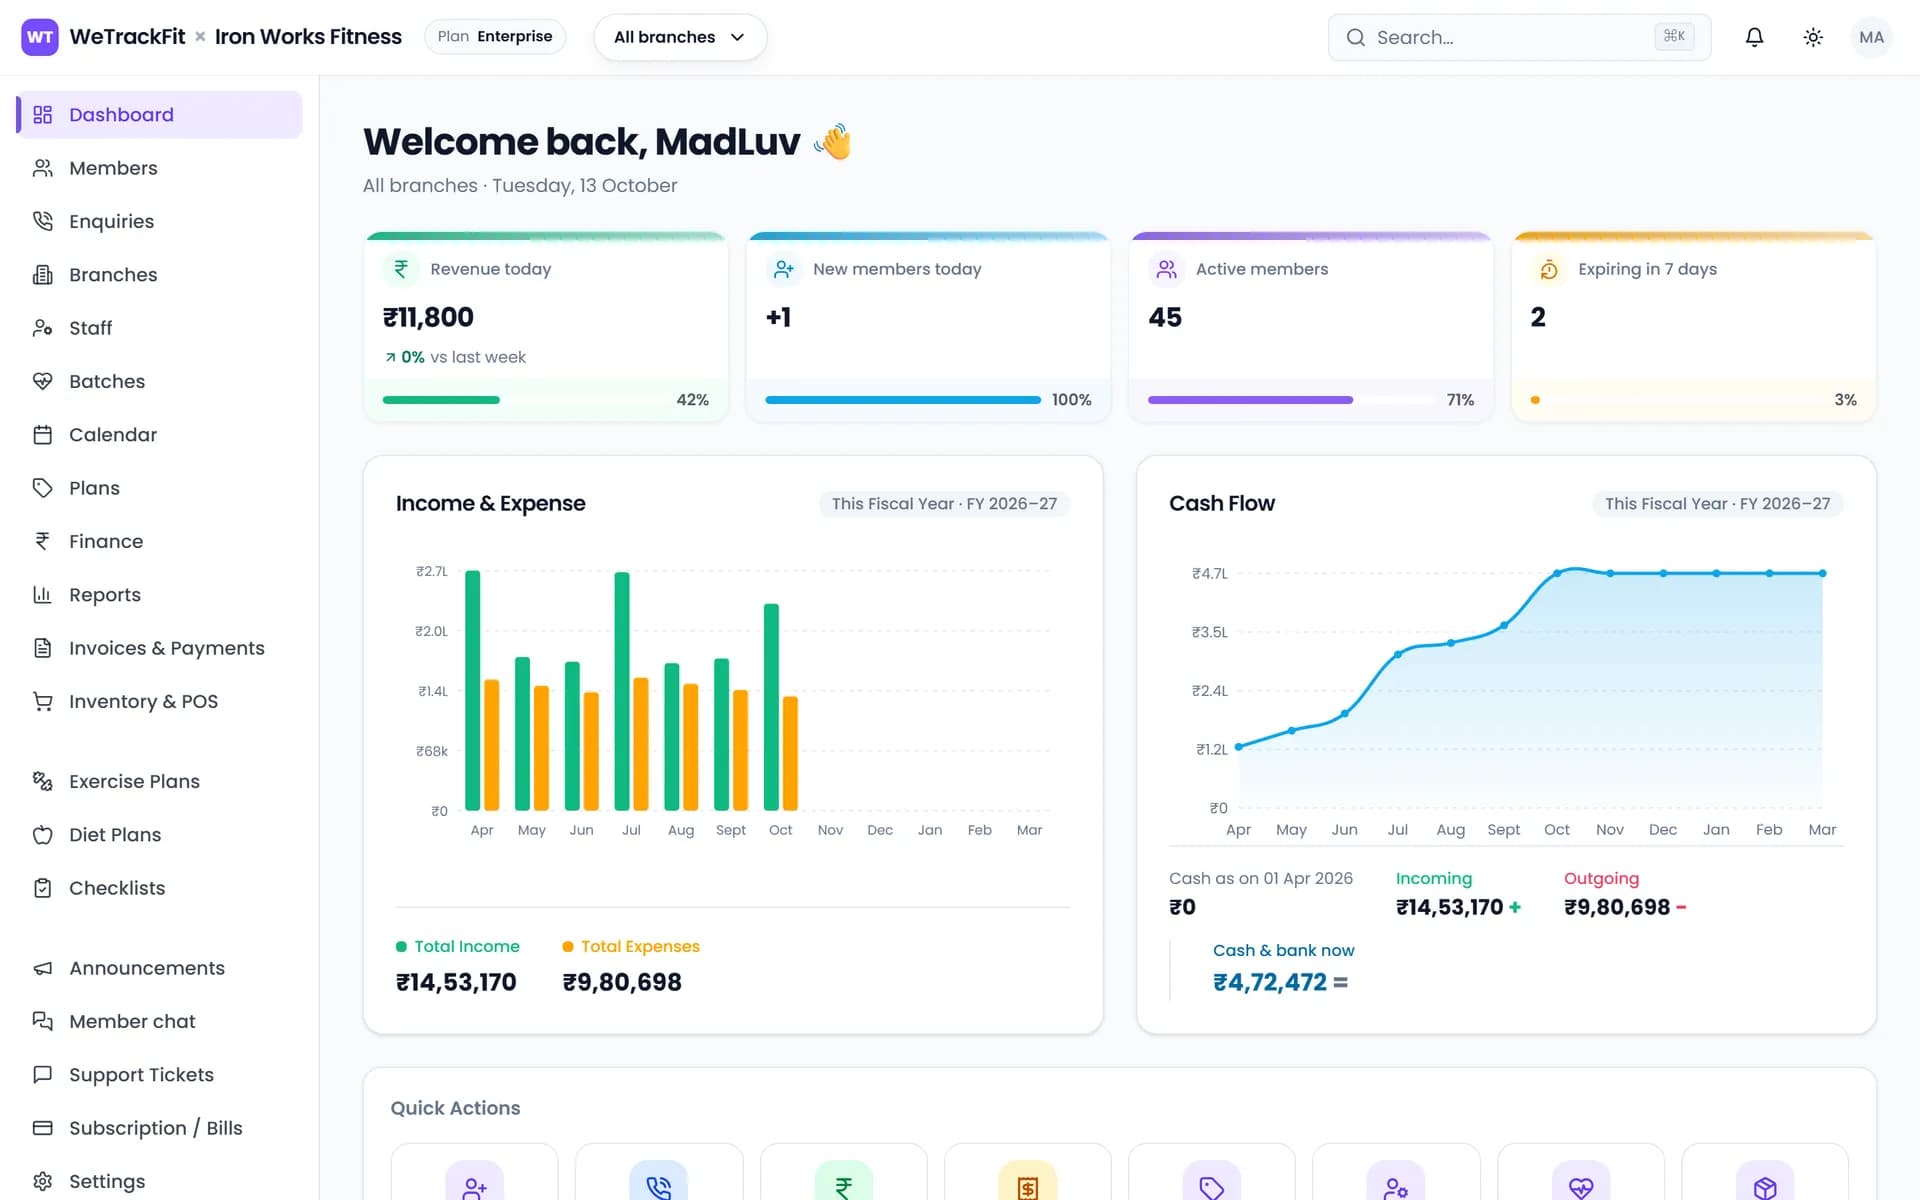
Task: Open the Dashboard sidebar item
Action: [160, 114]
